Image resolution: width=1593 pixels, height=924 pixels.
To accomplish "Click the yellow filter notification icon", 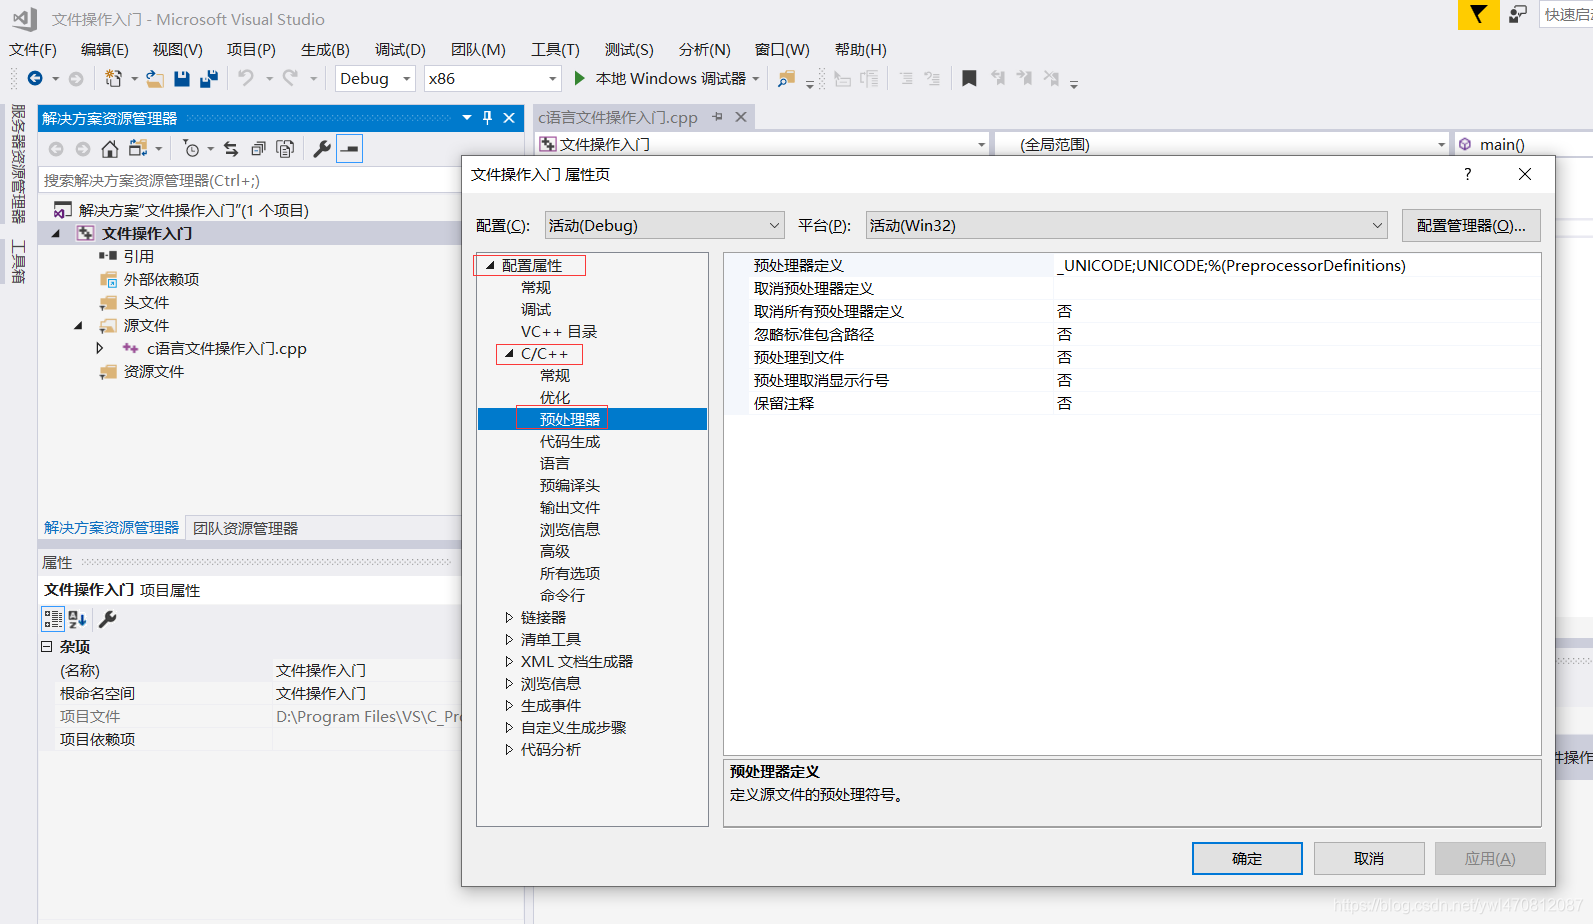I will pos(1478,15).
